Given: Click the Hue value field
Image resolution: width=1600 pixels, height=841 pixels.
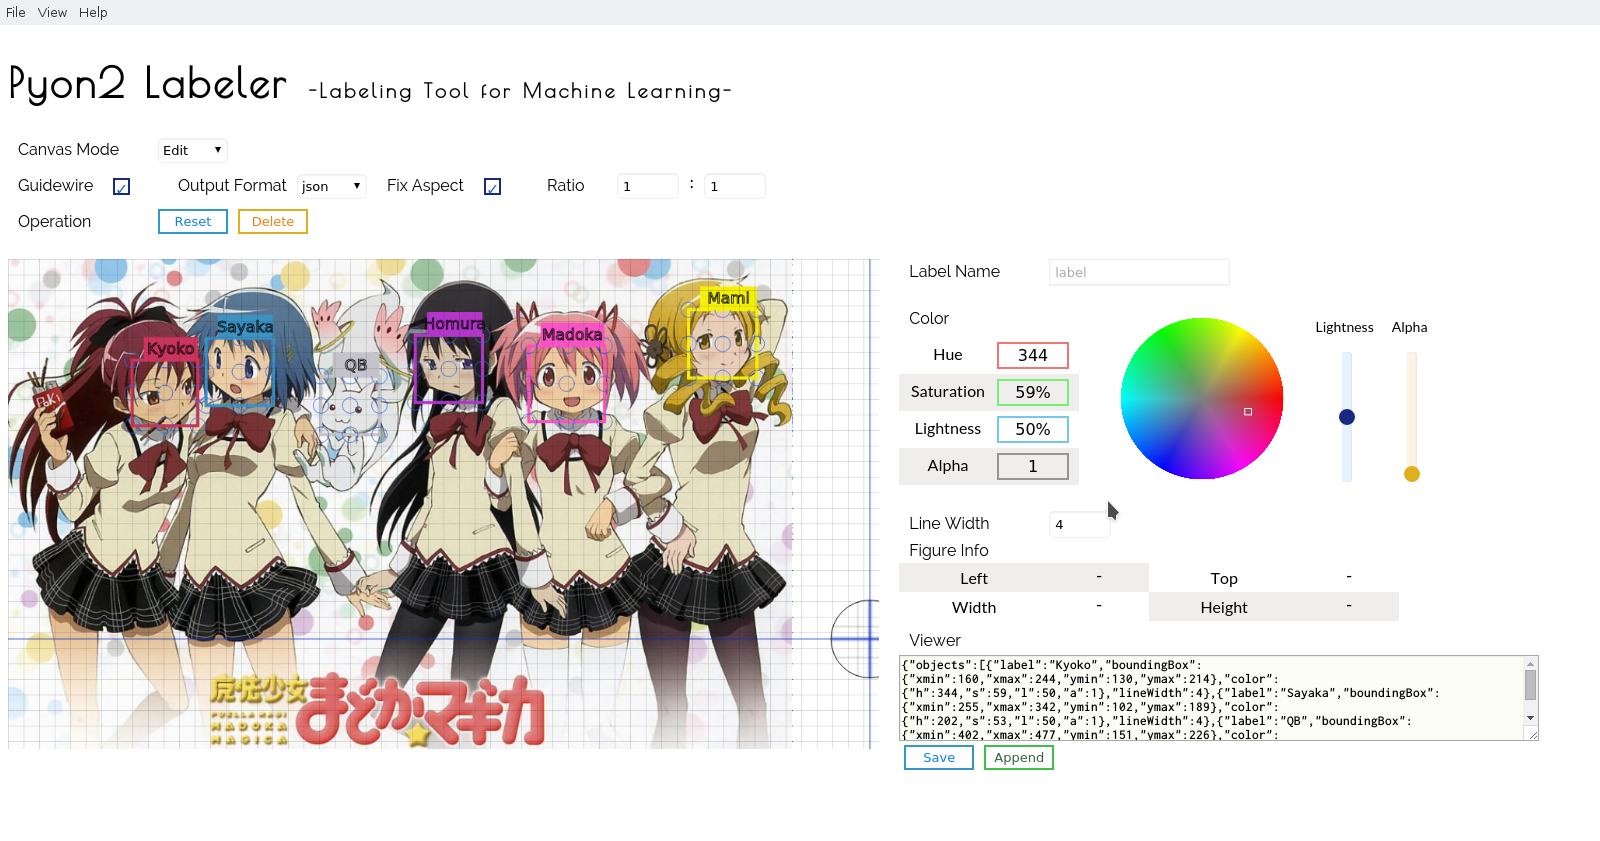Looking at the screenshot, I should coord(1033,355).
